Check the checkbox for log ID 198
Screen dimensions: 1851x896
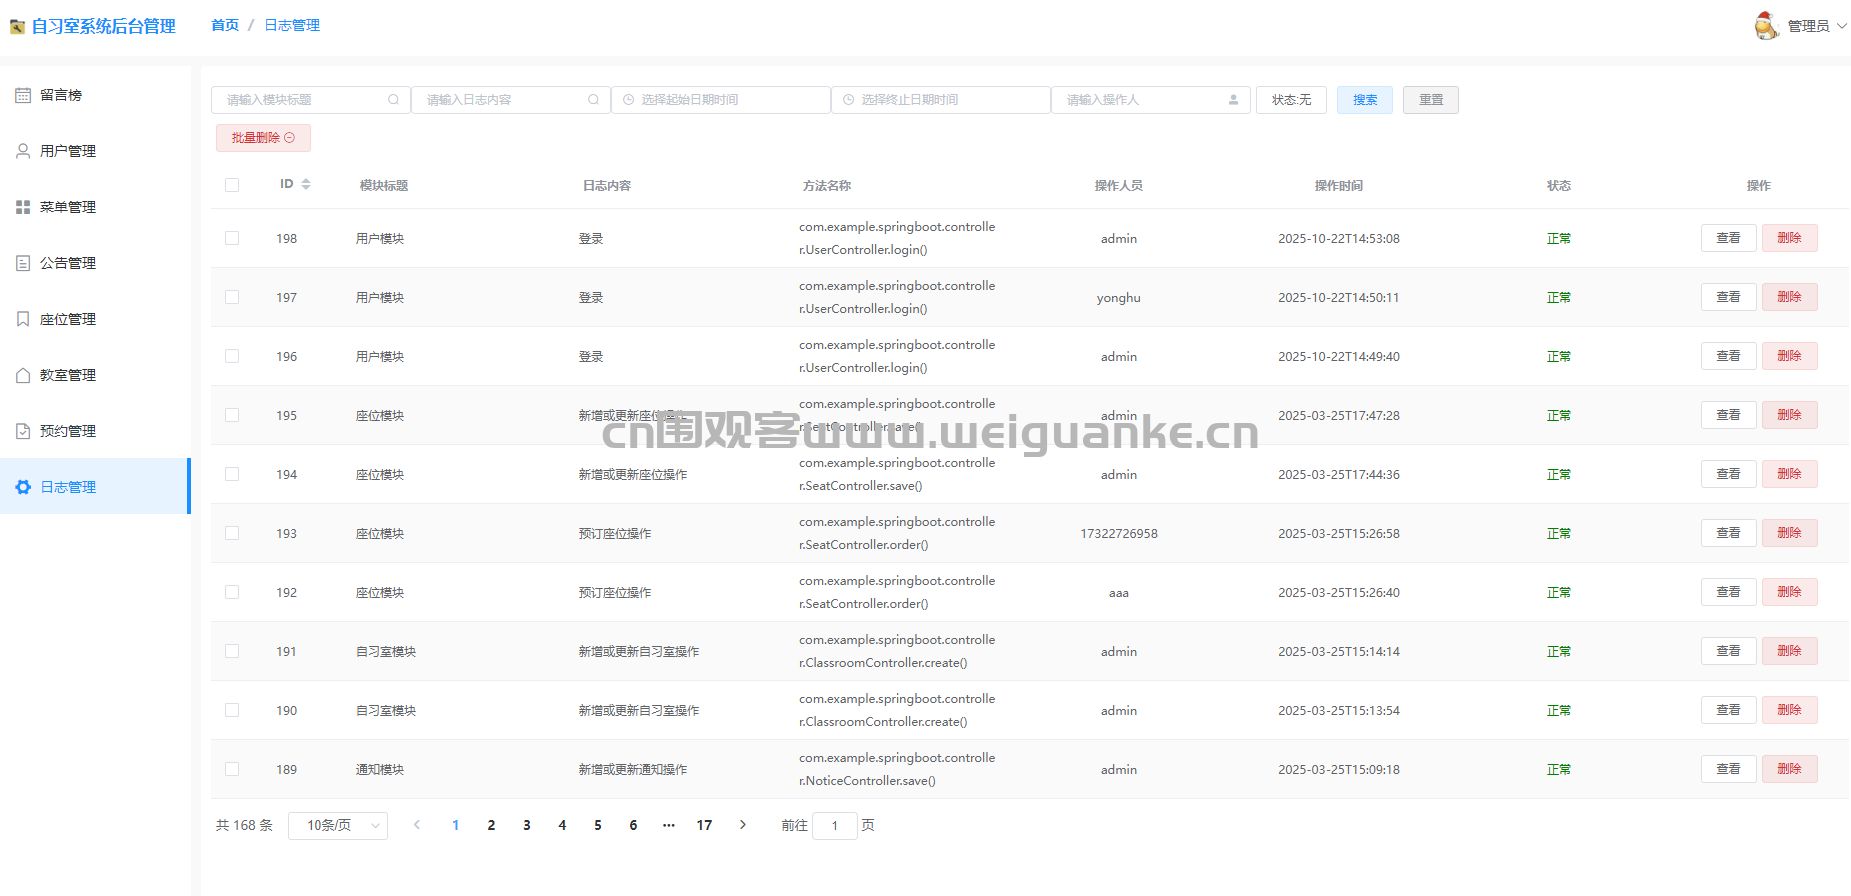pos(232,238)
